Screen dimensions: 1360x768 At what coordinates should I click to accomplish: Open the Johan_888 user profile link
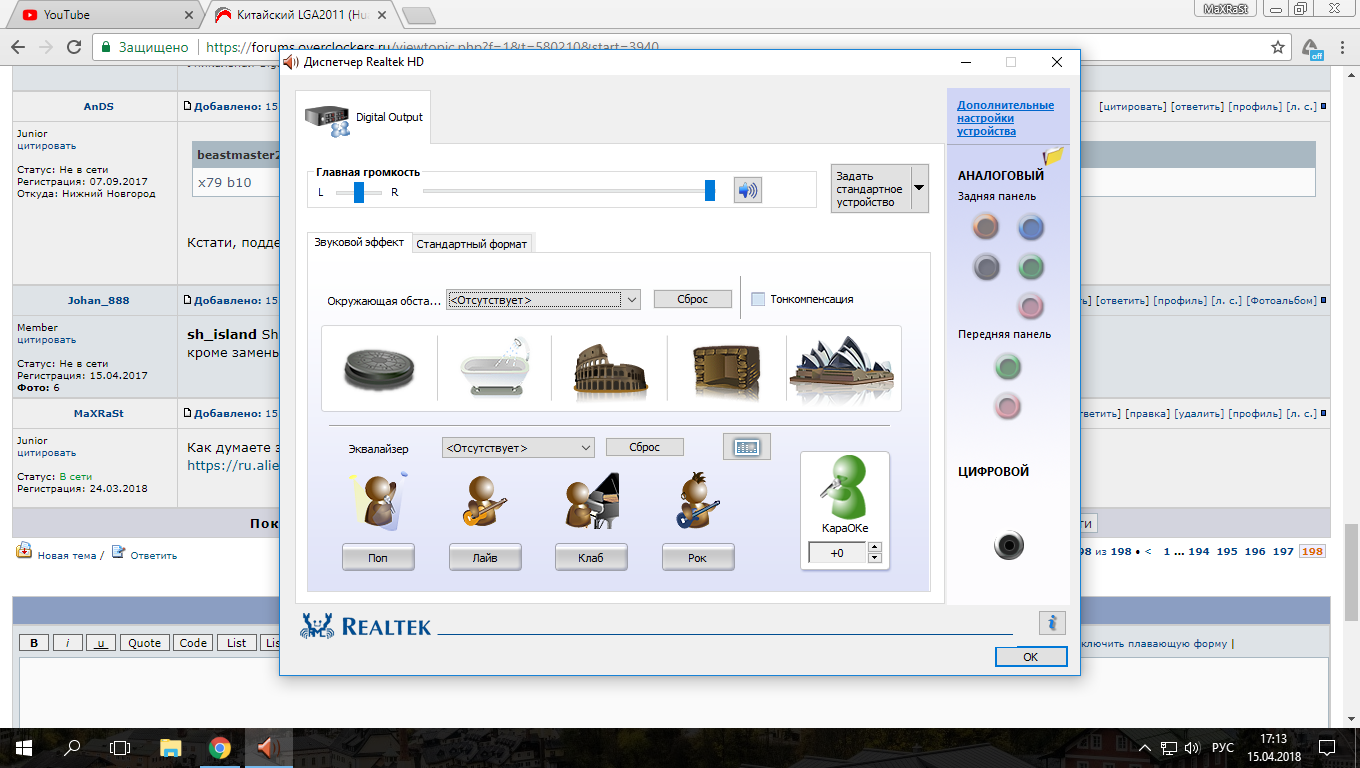pos(98,300)
